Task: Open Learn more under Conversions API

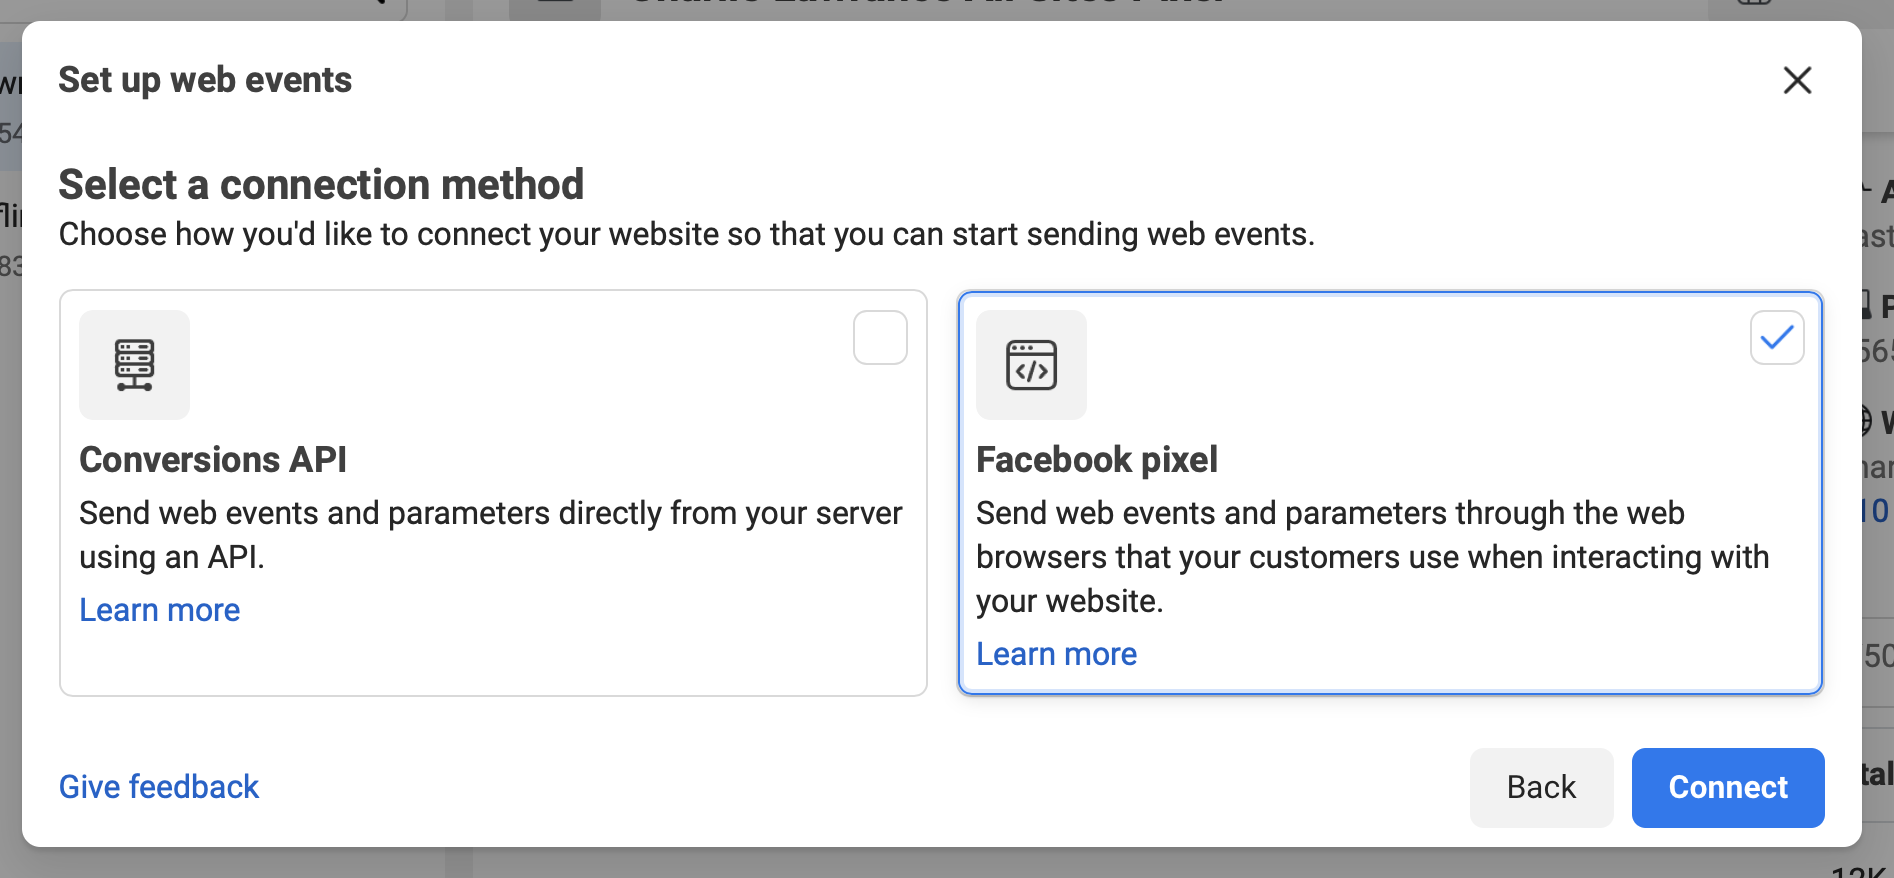Action: (x=159, y=609)
